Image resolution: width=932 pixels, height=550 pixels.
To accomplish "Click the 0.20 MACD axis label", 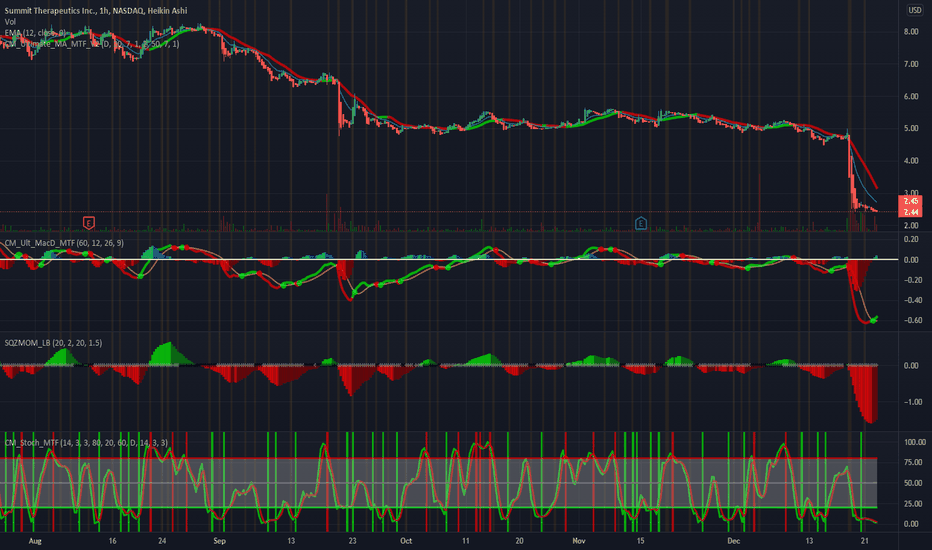I will click(x=911, y=240).
